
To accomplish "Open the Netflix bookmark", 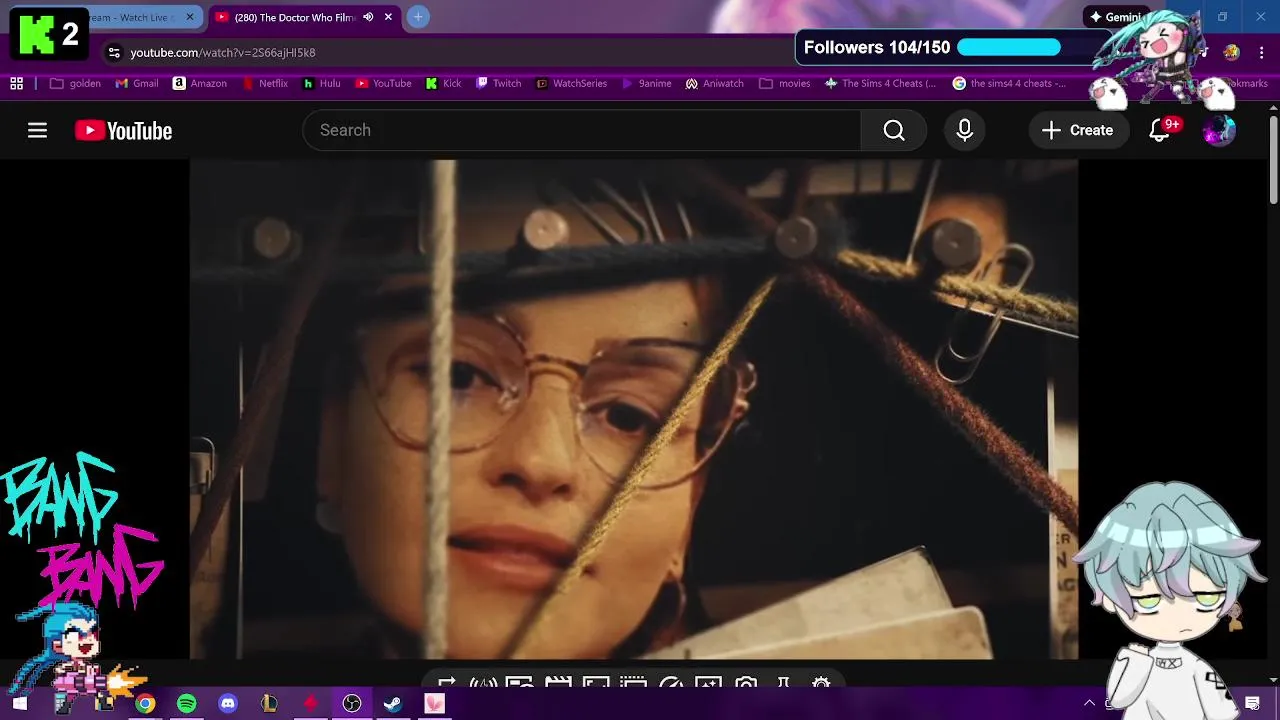I will tap(264, 83).
